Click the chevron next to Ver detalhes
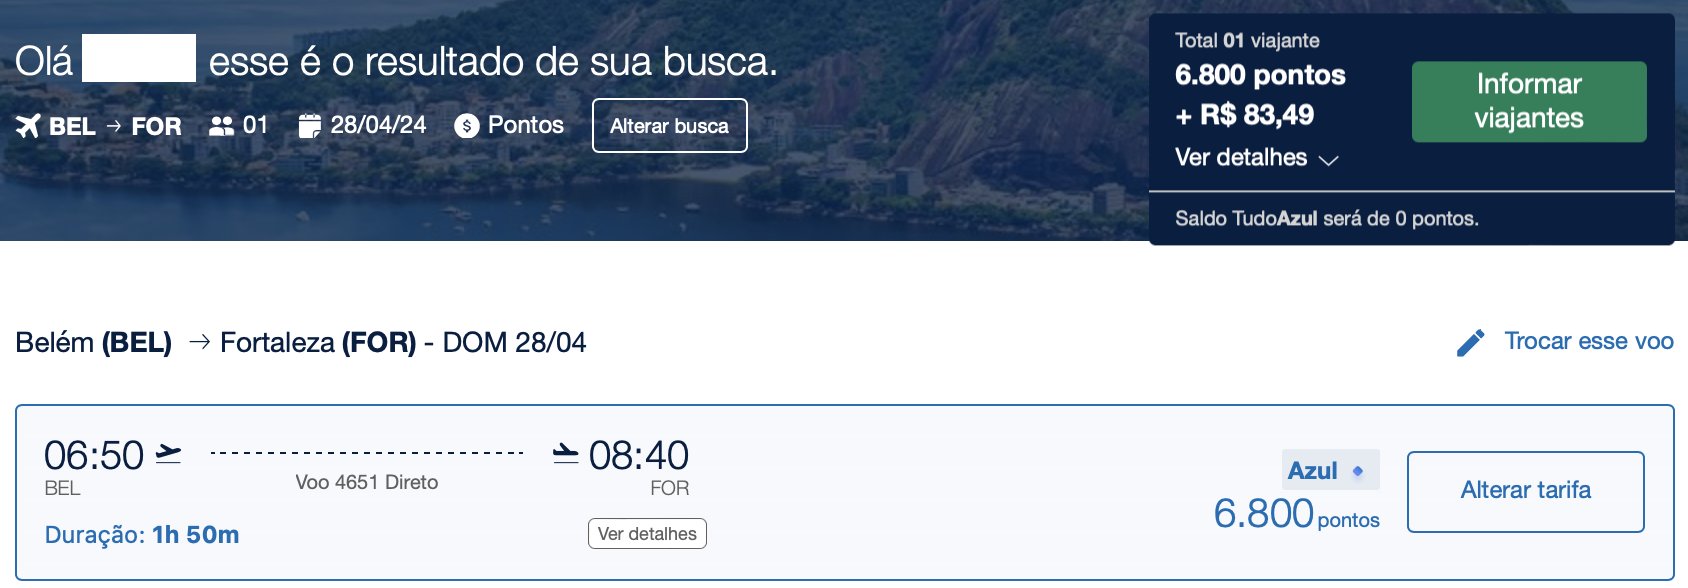 click(1329, 160)
